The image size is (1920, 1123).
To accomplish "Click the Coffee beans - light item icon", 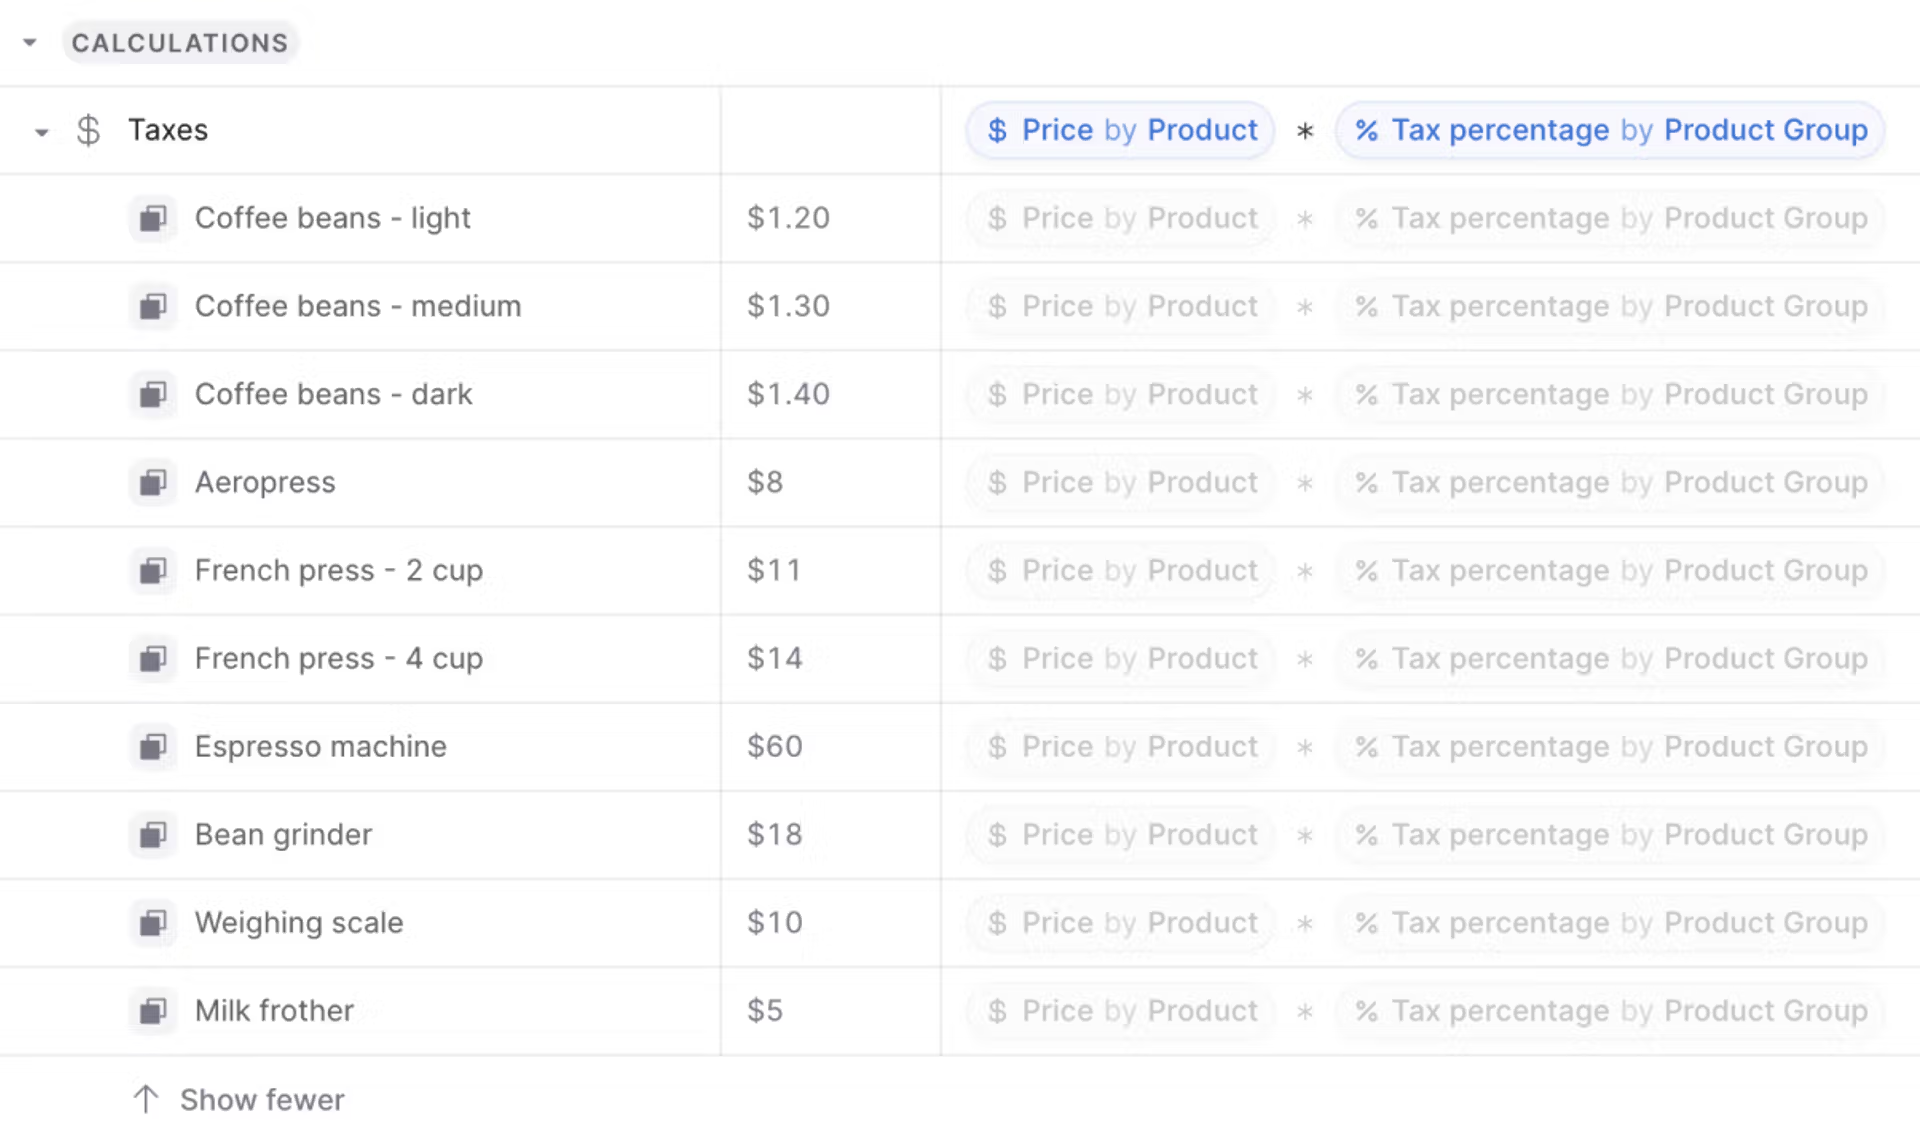I will point(153,218).
